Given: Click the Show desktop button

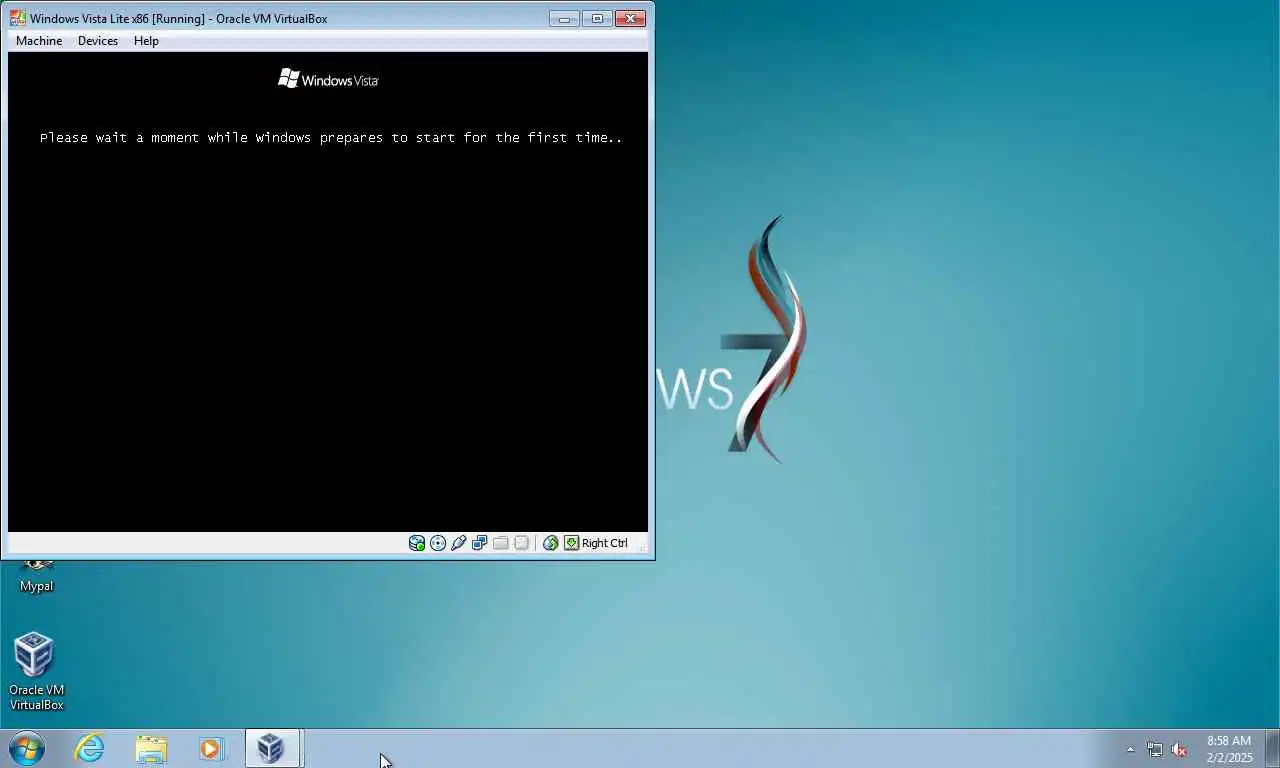Looking at the screenshot, I should coord(1272,749).
